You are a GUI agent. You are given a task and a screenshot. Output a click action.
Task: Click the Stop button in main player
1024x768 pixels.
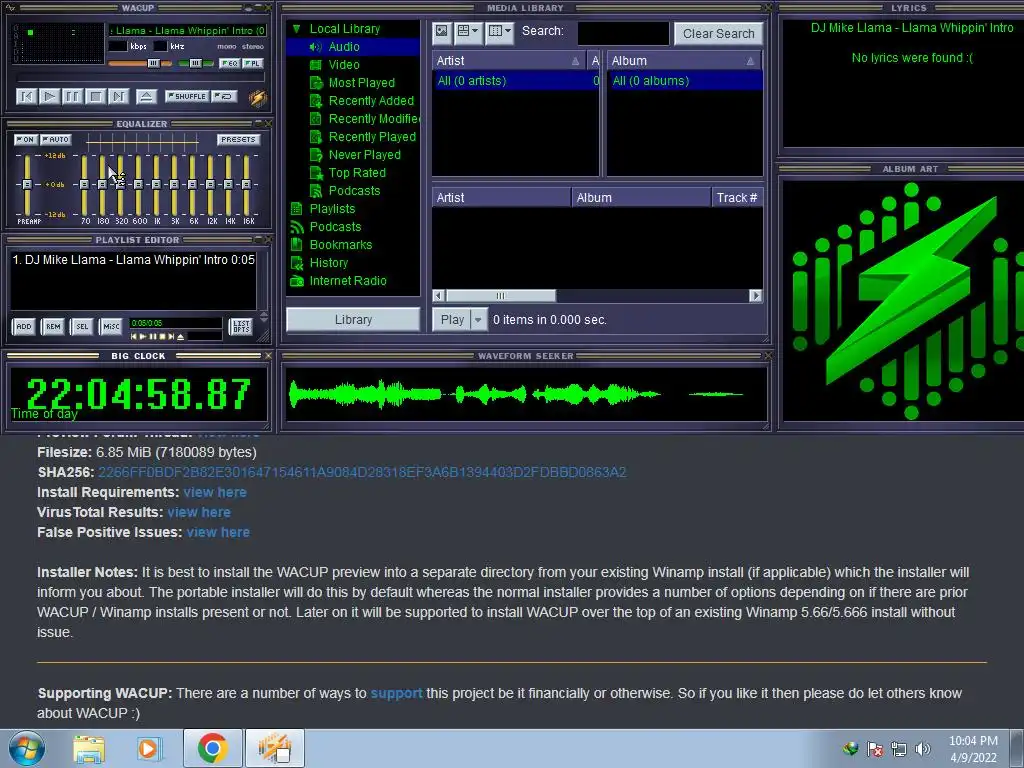95,97
